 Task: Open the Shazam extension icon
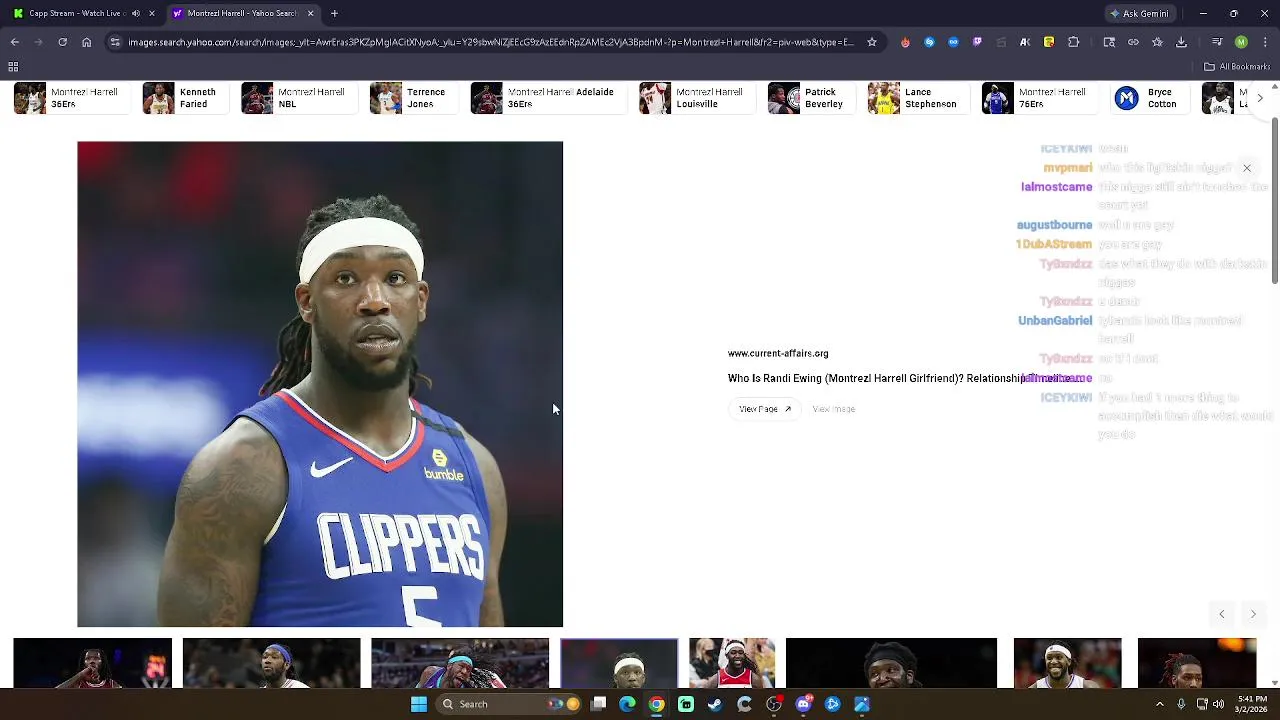pyautogui.click(x=929, y=42)
